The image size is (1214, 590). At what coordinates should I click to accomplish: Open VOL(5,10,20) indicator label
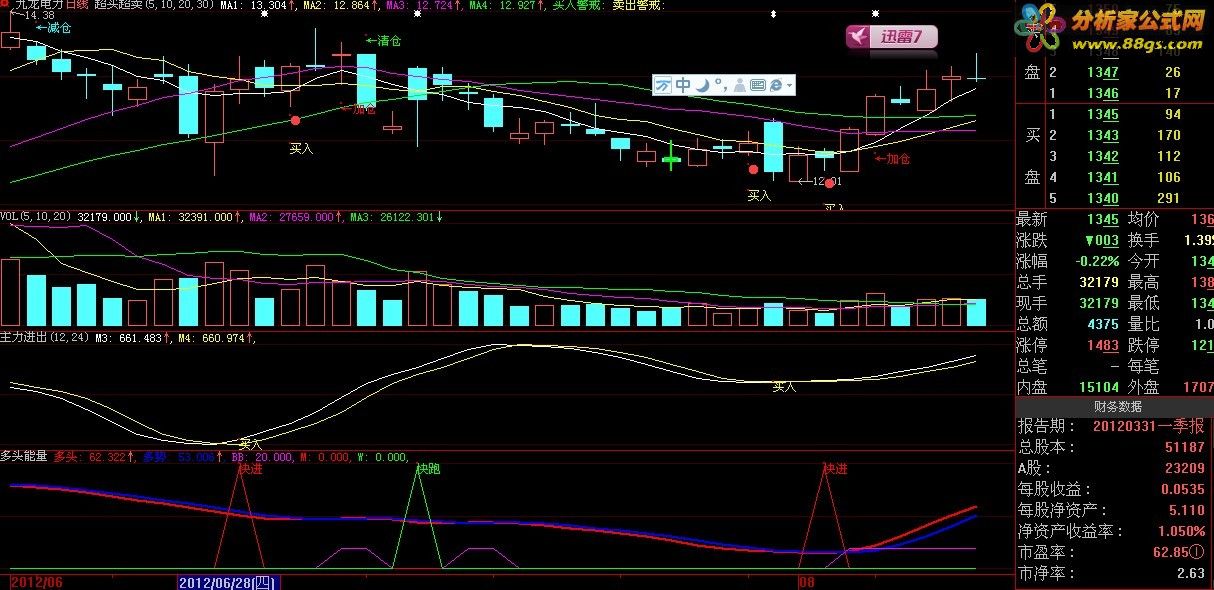tap(36, 216)
